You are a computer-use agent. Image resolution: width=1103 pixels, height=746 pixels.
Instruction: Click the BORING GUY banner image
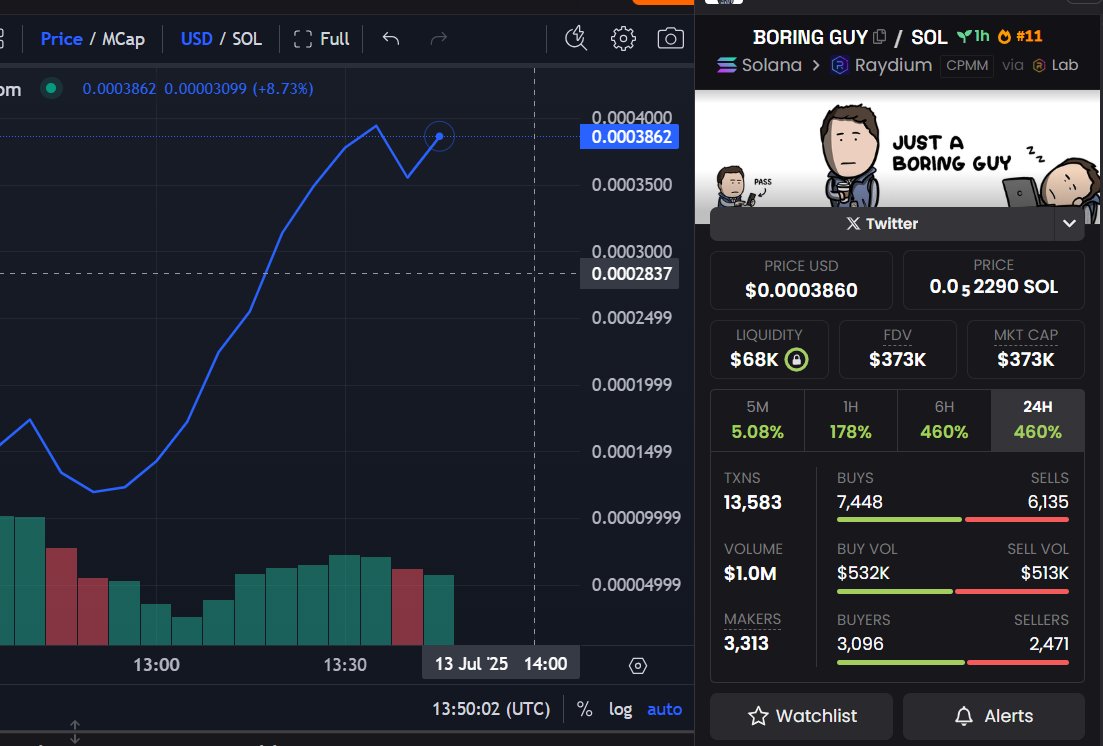click(x=897, y=148)
